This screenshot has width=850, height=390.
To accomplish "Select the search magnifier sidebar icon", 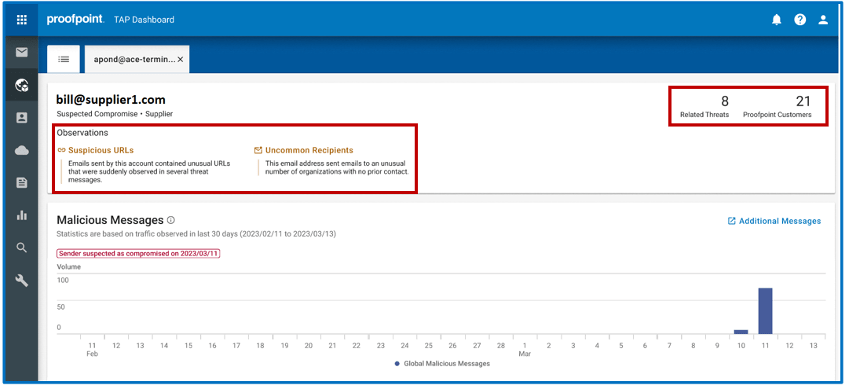I will 22,248.
